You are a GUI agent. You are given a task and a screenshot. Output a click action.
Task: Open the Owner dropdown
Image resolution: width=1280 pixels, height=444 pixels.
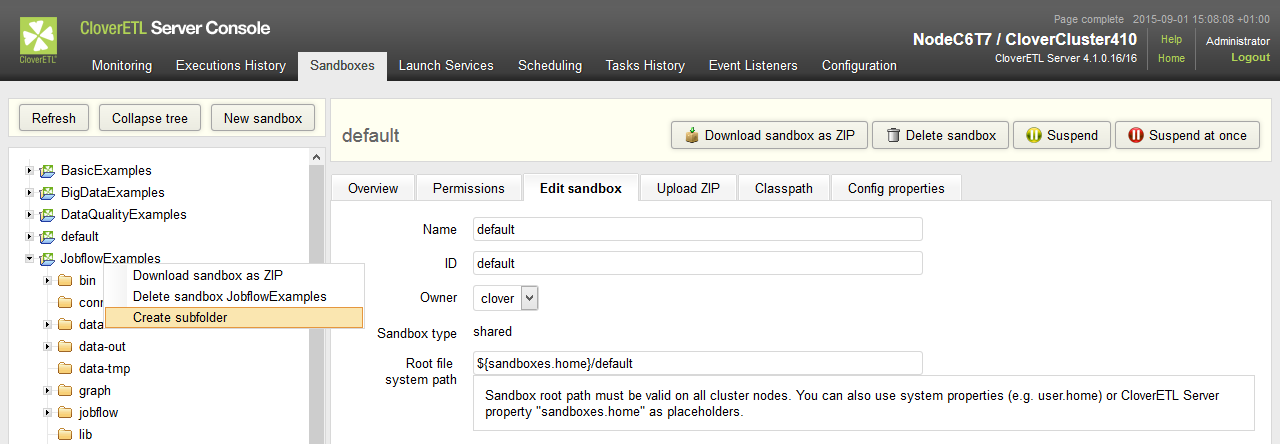[506, 298]
